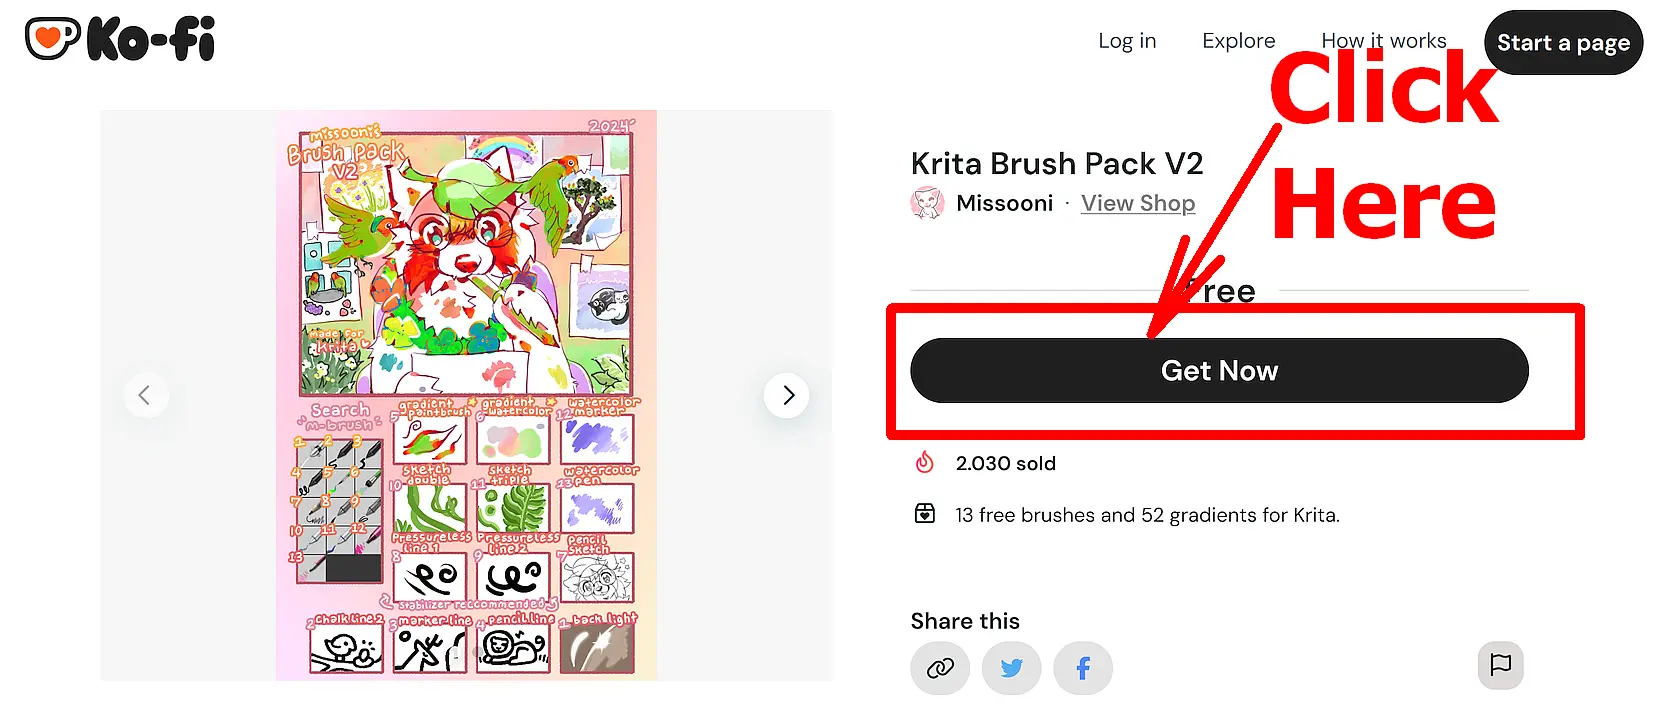This screenshot has width=1678, height=707.
Task: Open the How it works link
Action: pyautogui.click(x=1383, y=41)
